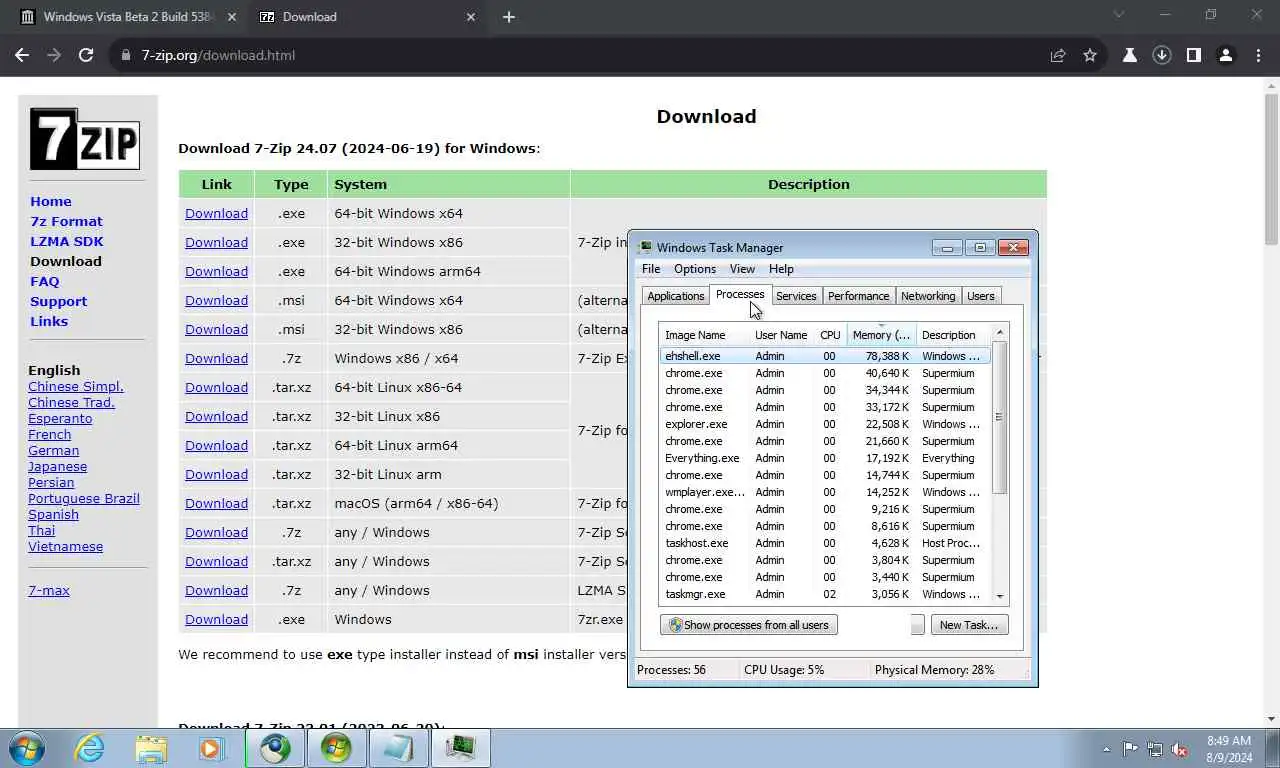Close the Download browser tab
Image resolution: width=1280 pixels, height=768 pixels.
(x=471, y=17)
